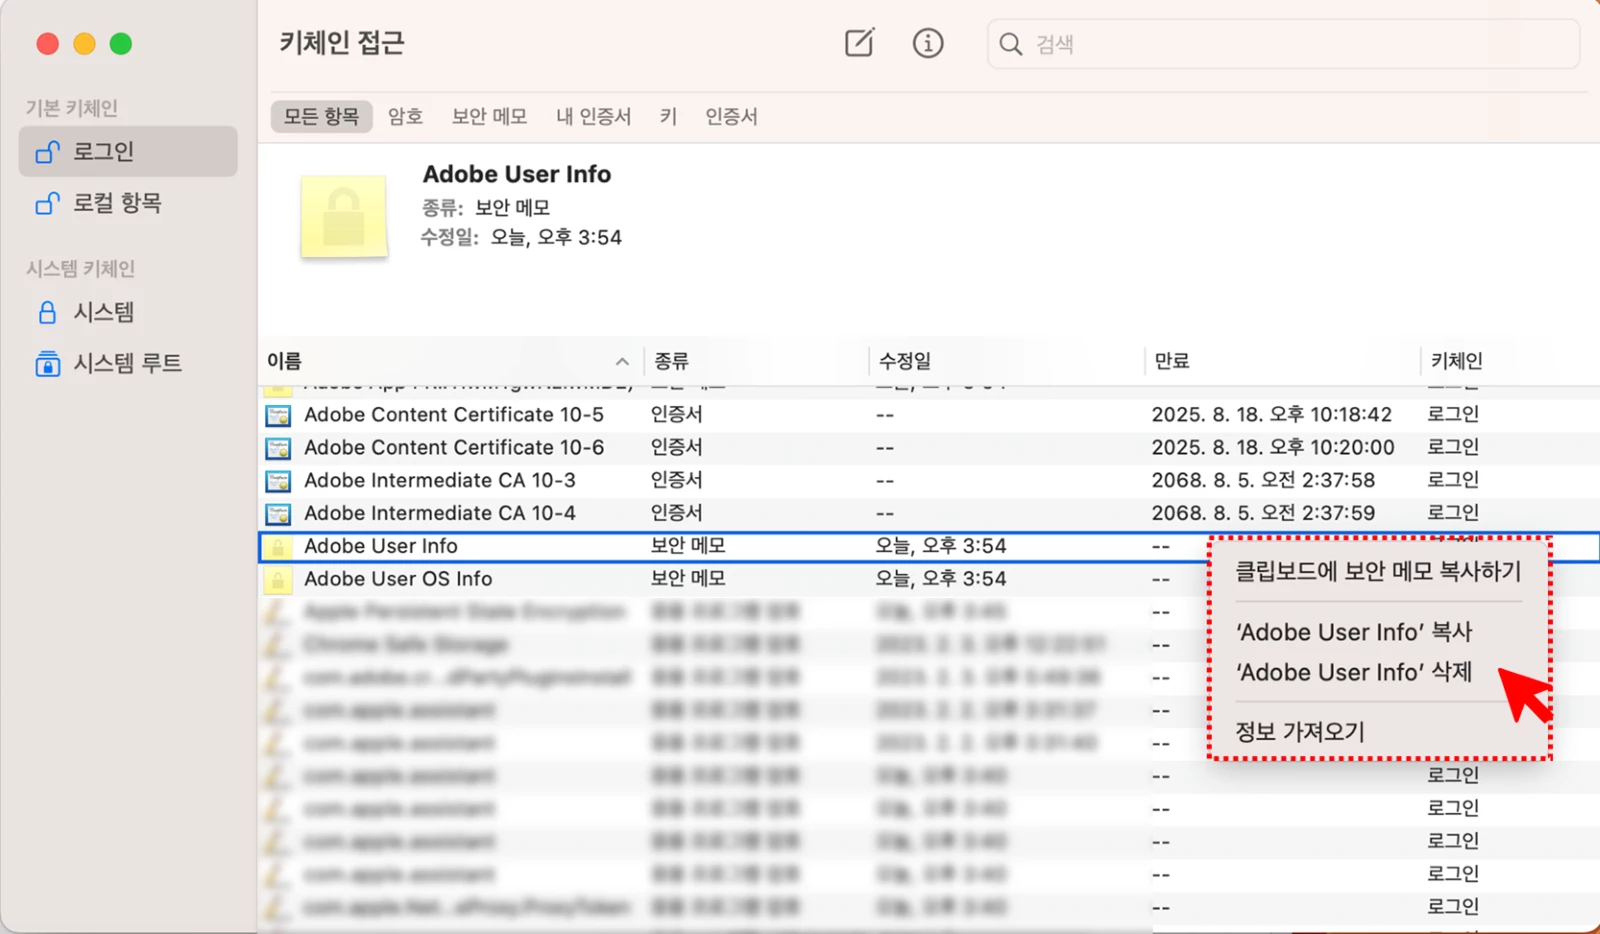The height and width of the screenshot is (934, 1600).
Task: Click the open padlock icon beside 로컬 항목
Action: (47, 203)
